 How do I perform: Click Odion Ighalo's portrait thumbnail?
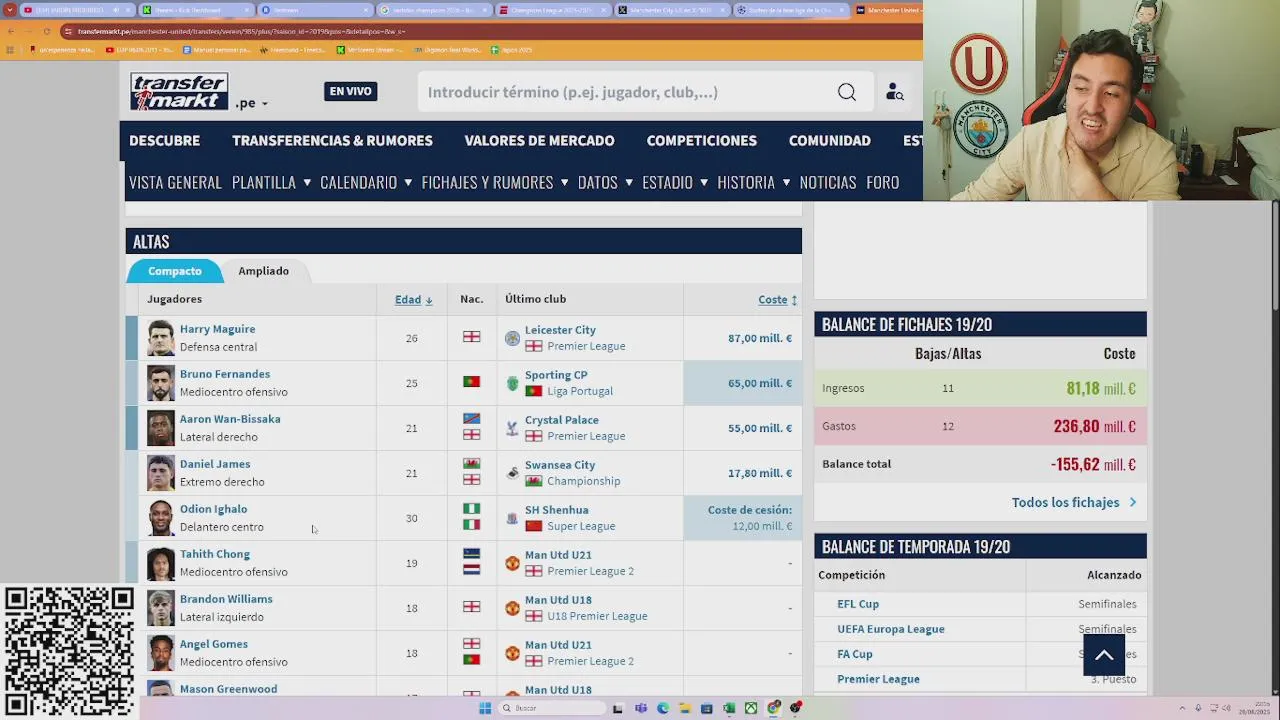point(161,518)
